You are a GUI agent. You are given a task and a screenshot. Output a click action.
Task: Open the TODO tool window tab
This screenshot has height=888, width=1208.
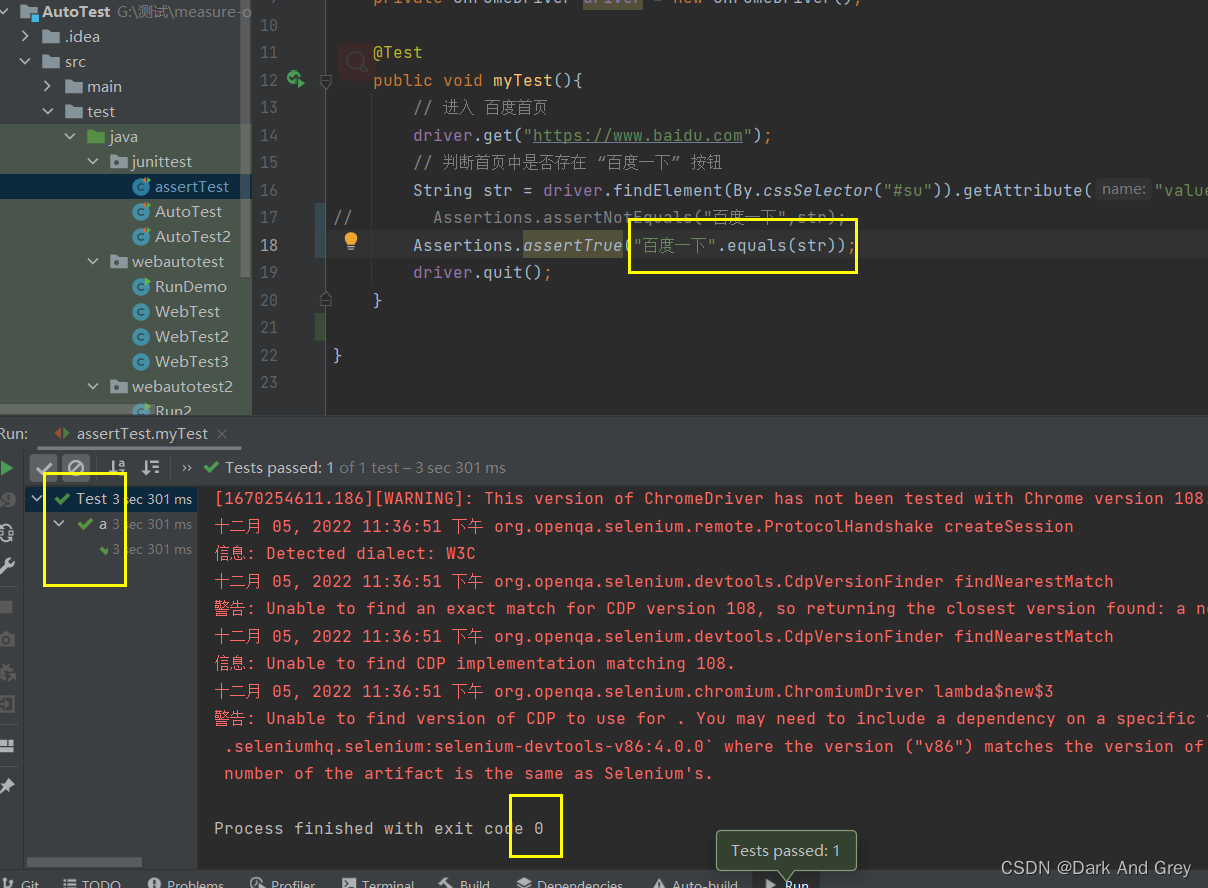(92, 883)
